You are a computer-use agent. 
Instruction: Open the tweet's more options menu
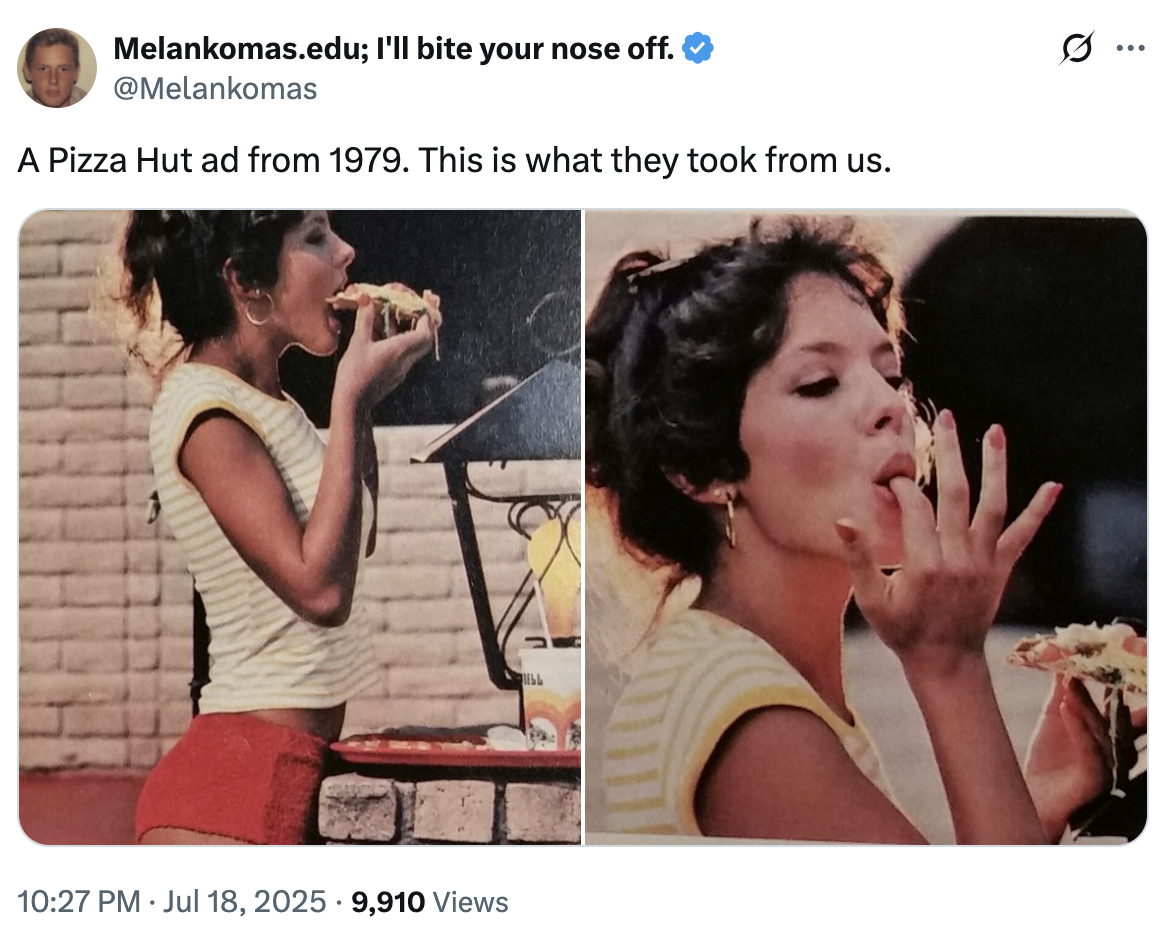[x=1131, y=48]
